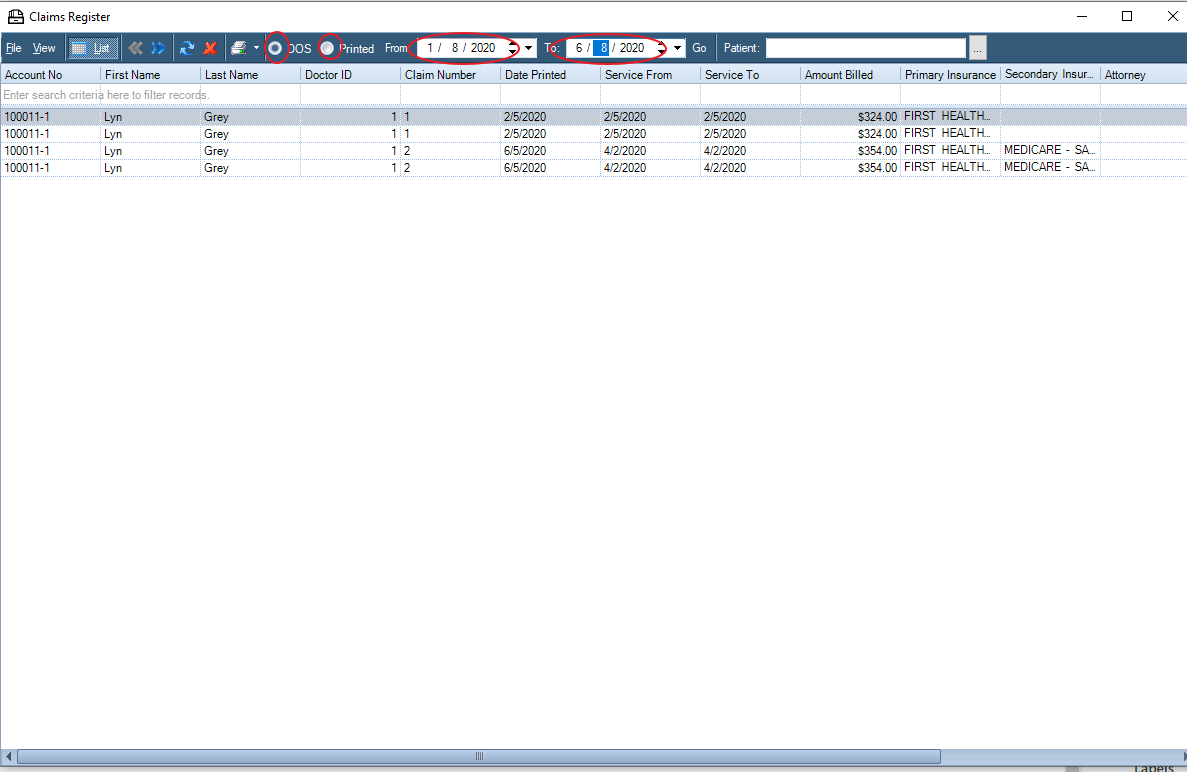Screen dimensions: 1187x772
Task: Click the Claims Register title bar icon
Action: tap(16, 16)
